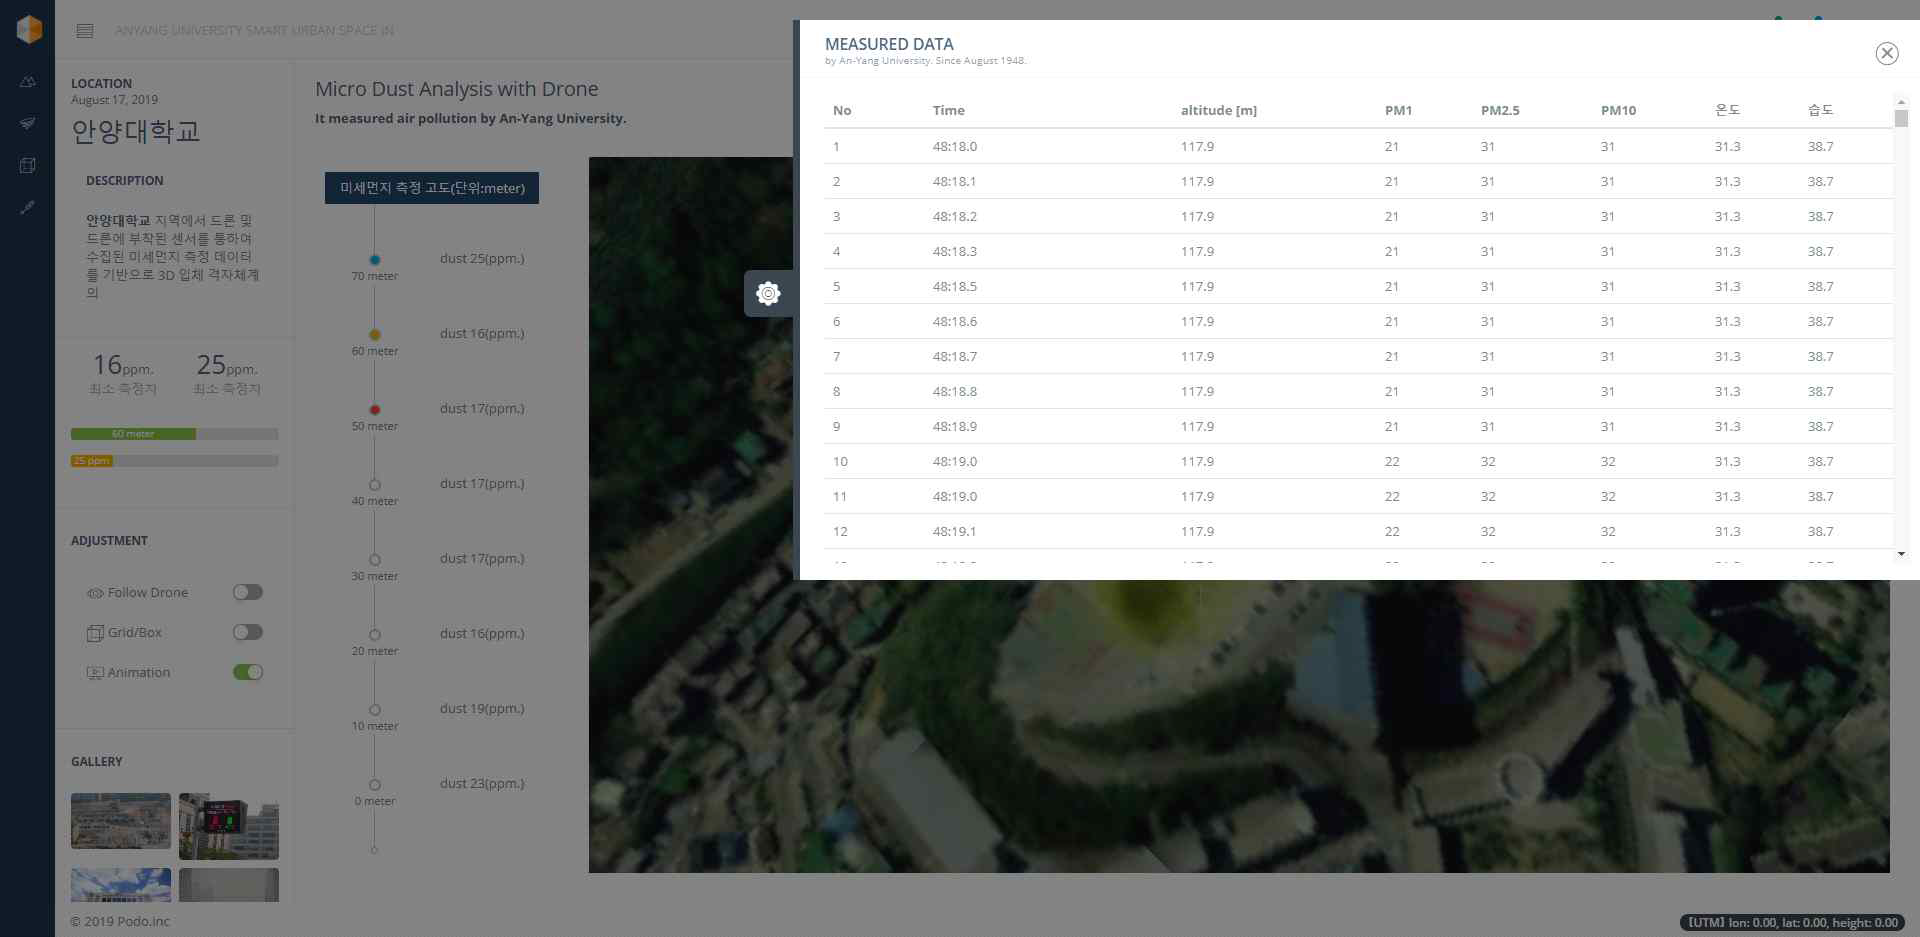This screenshot has height=937, width=1920.
Task: Select time cell 48:18.9 in row 9
Action: tap(955, 426)
